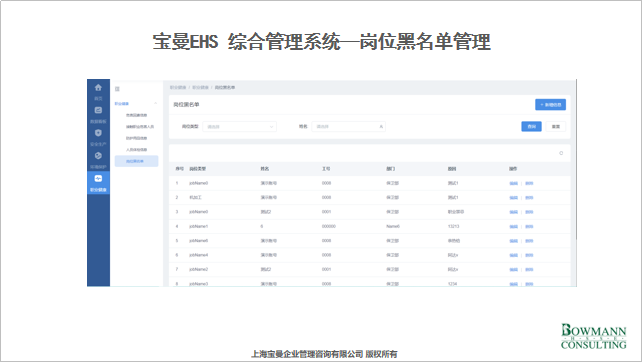Image resolution: width=643 pixels, height=363 pixels.
Task: Click the Name6 department cell
Action: 393,226
